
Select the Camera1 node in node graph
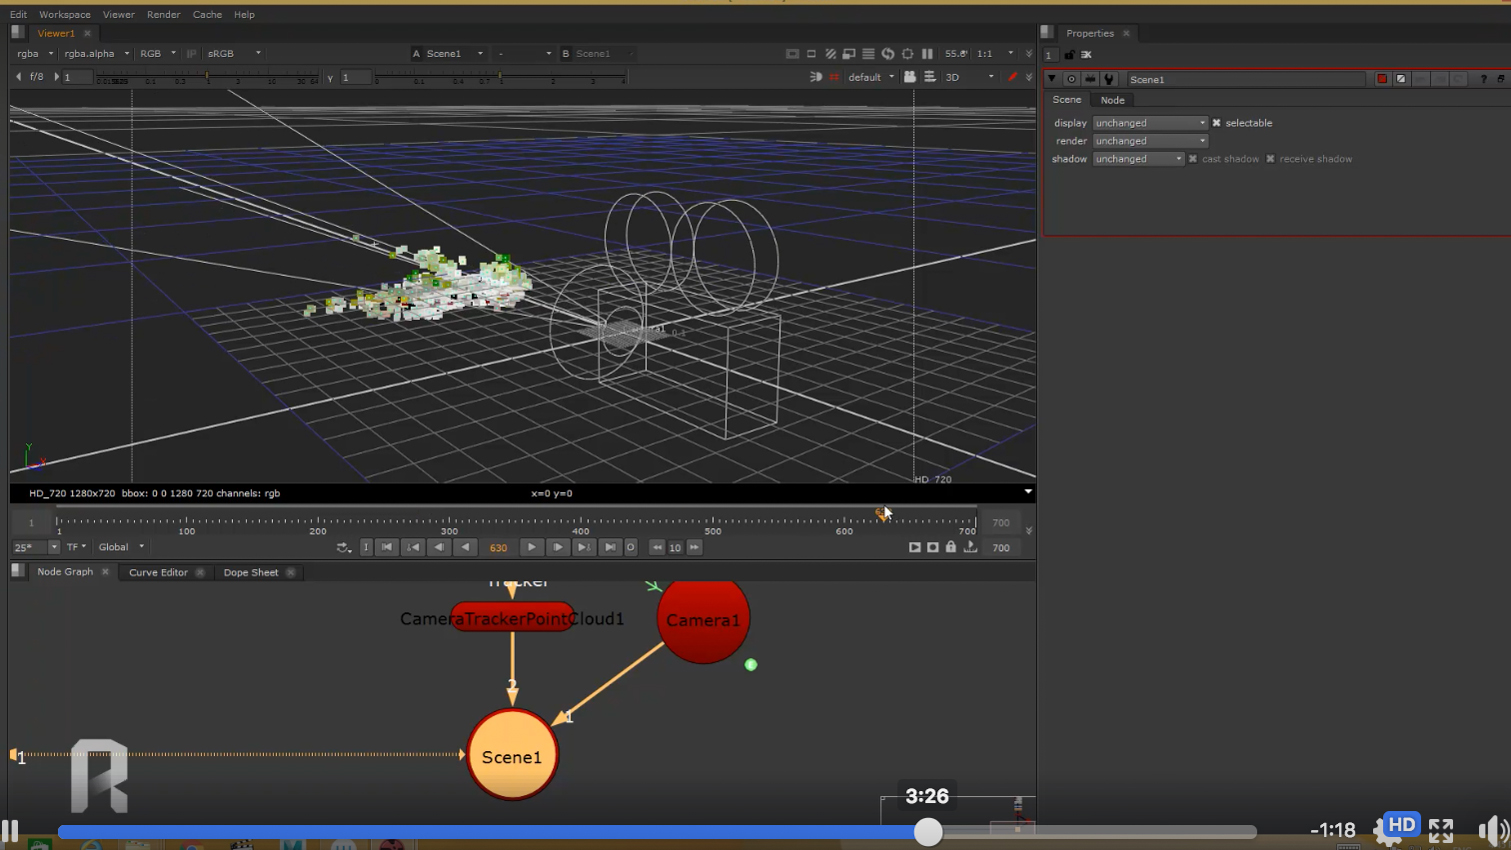point(703,620)
